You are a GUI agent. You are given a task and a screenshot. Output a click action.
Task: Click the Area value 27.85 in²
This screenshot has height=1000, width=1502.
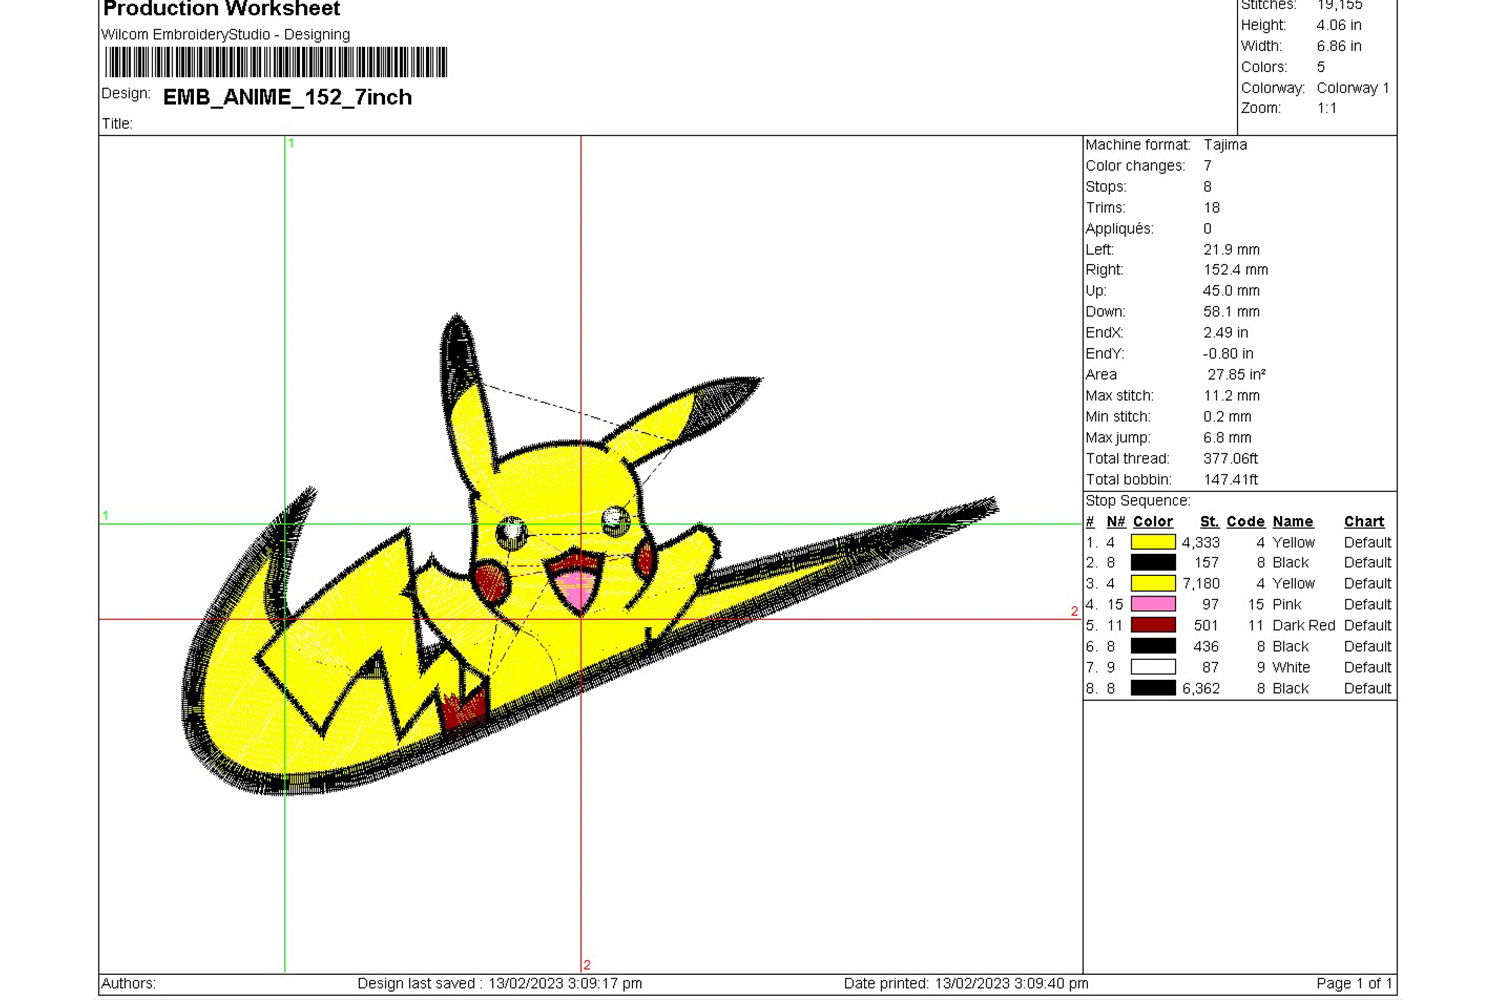tap(1237, 375)
